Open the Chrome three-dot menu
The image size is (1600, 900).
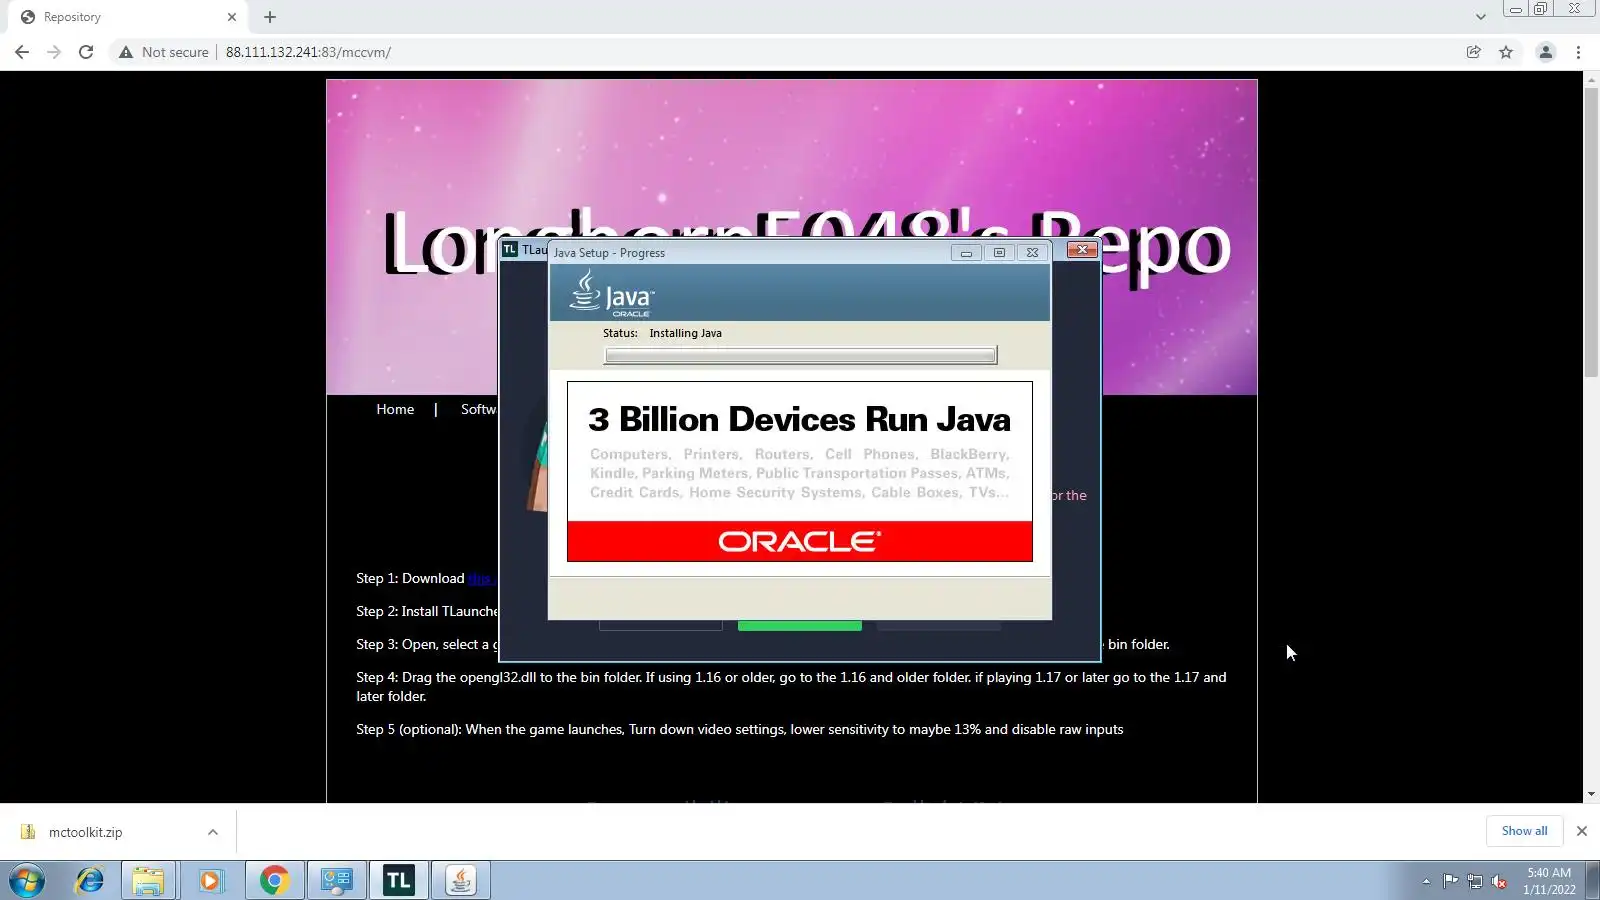pyautogui.click(x=1579, y=52)
